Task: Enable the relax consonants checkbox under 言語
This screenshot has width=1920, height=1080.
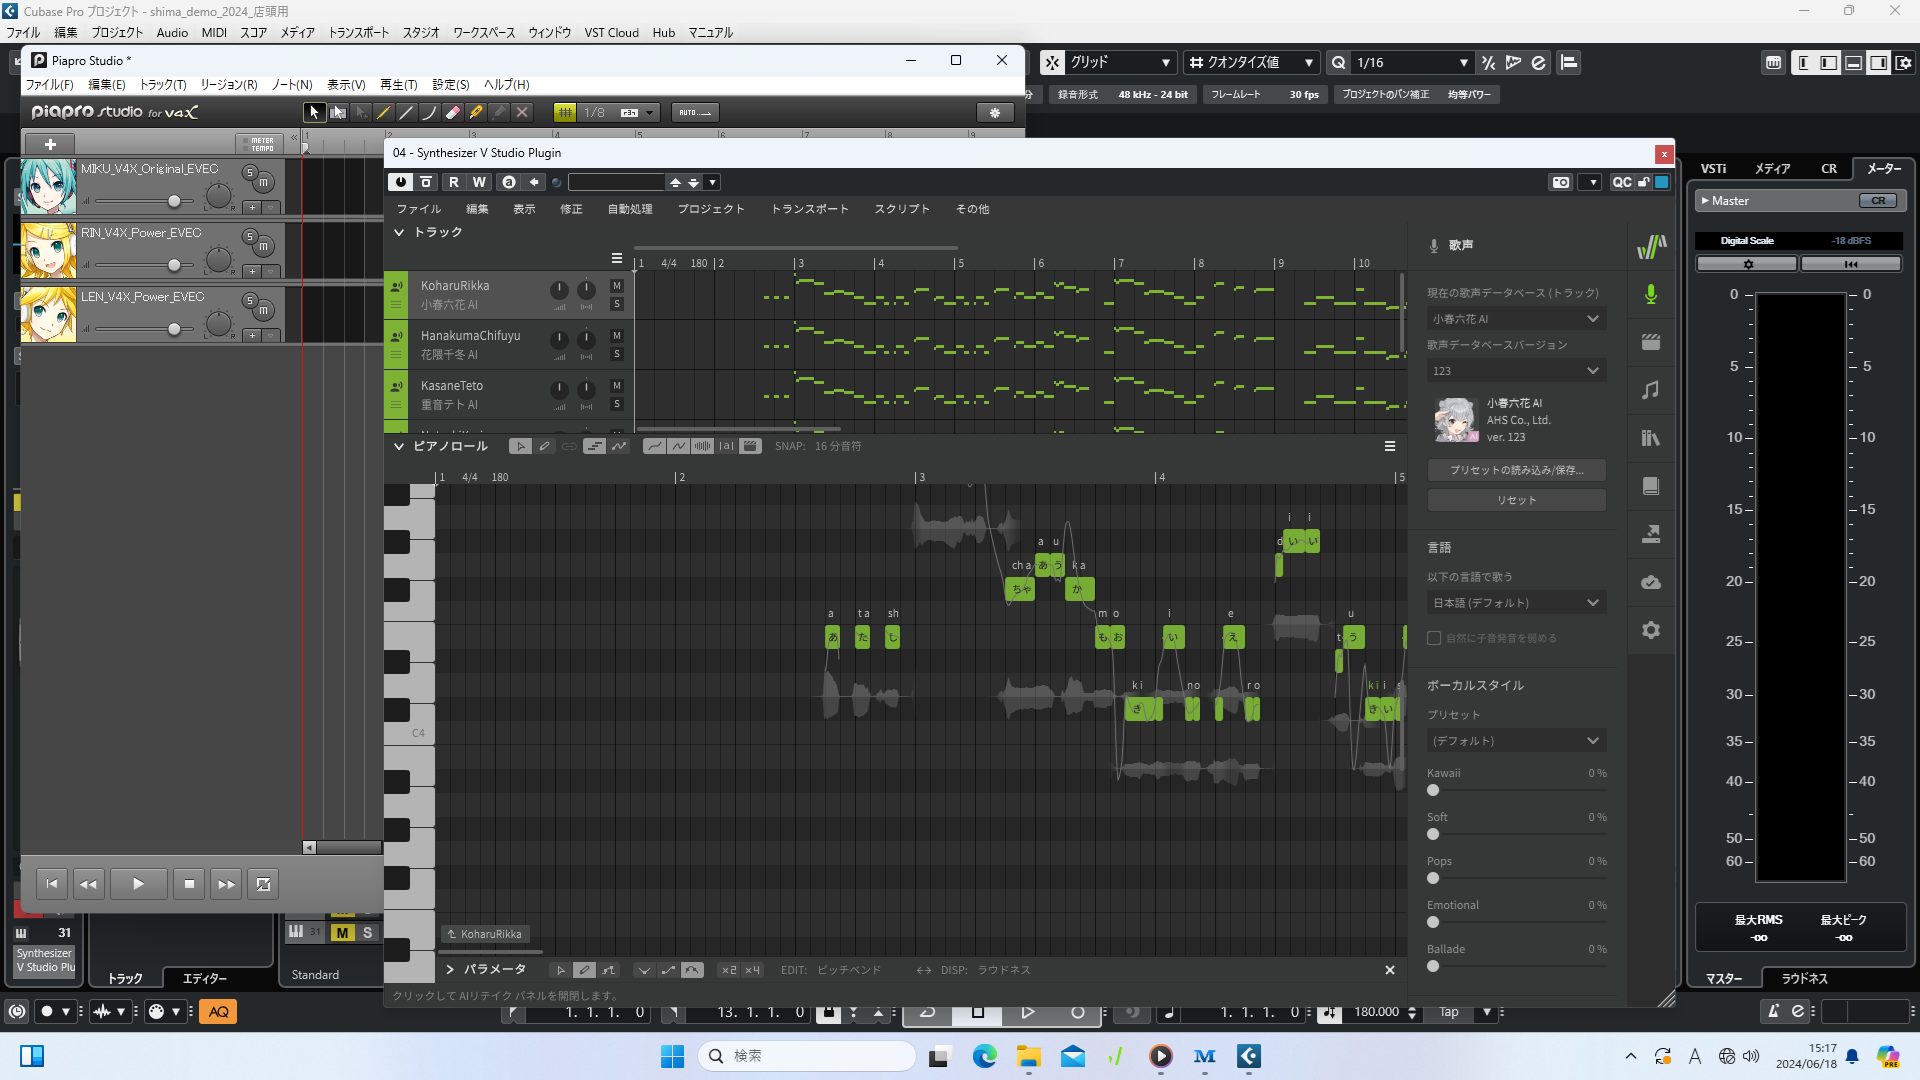Action: point(1434,638)
